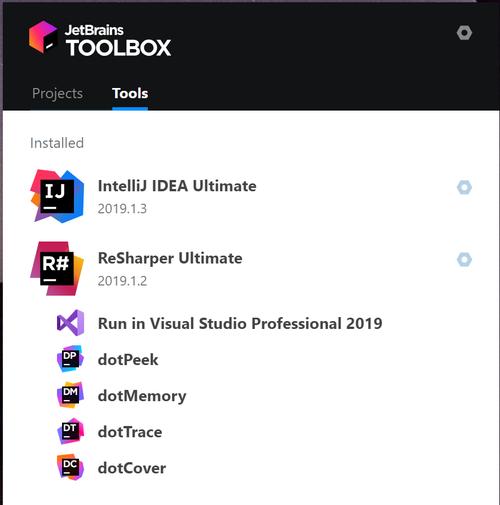Open ReSharper Ultimate settings hexagon
This screenshot has height=505, width=500.
pos(464,260)
